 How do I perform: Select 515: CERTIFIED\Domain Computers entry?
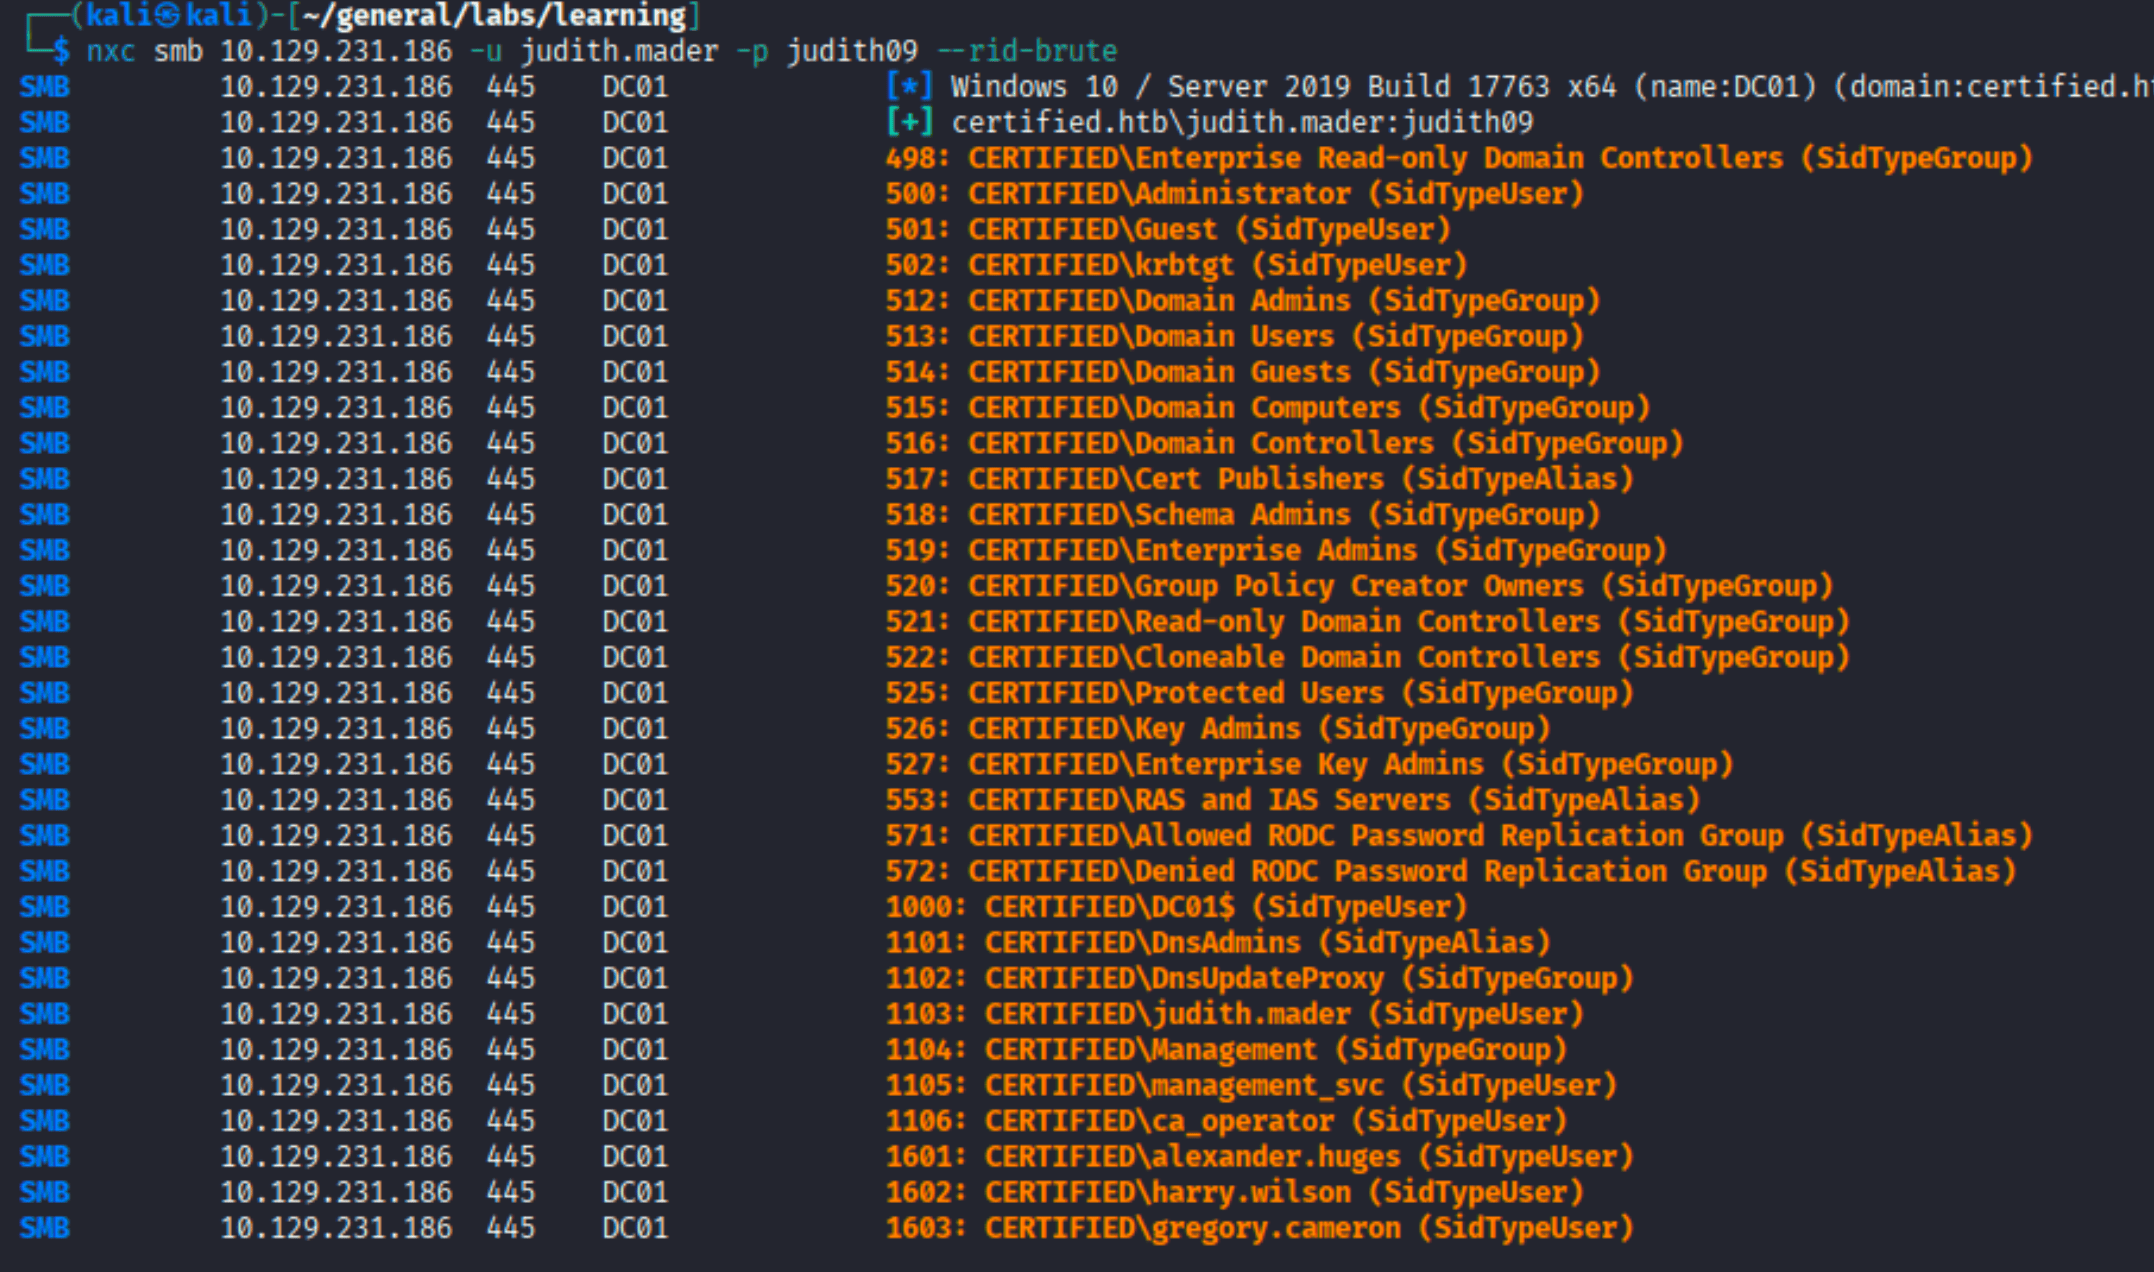[1268, 408]
